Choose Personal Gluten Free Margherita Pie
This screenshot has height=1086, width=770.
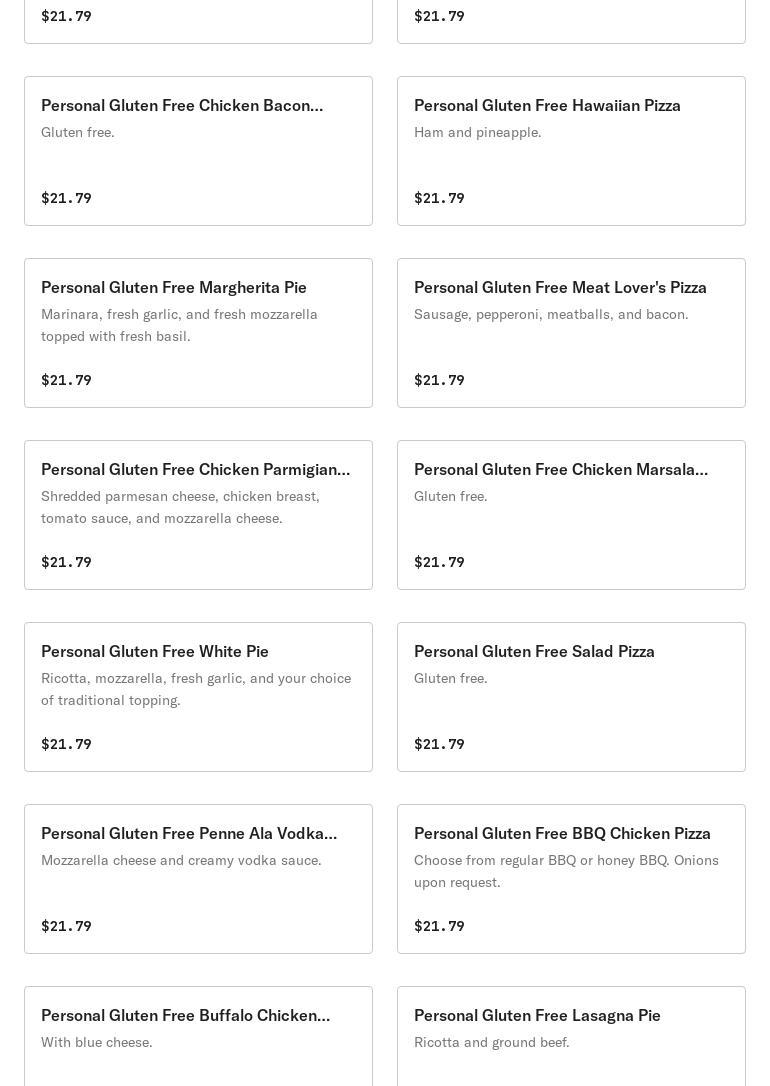[198, 333]
